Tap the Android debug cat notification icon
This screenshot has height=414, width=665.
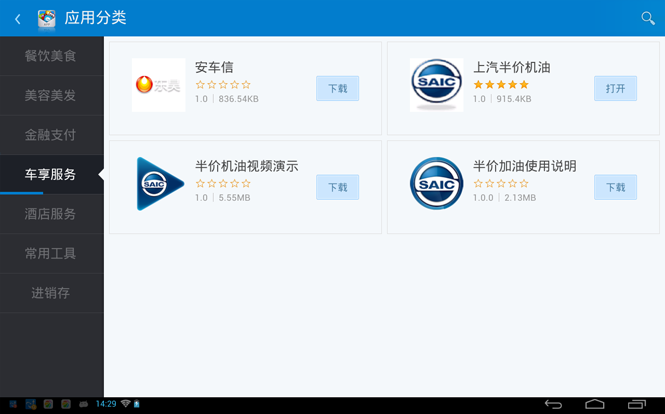pyautogui.click(x=84, y=404)
